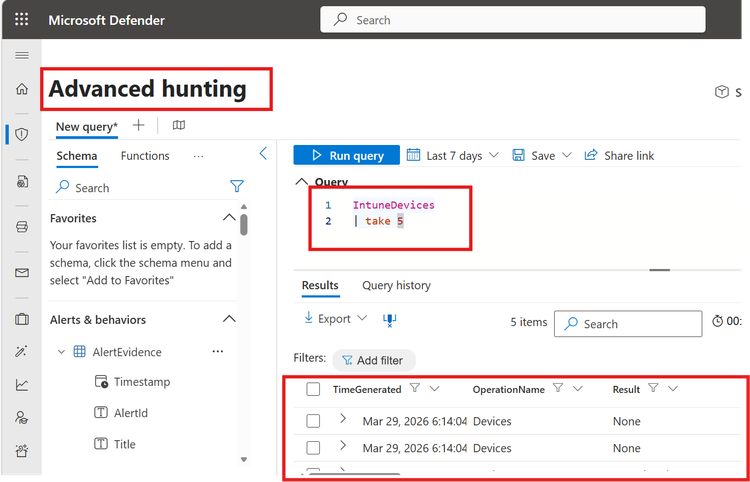The width and height of the screenshot is (750, 482).
Task: Open the bottom sidebar person-sparkle icon
Action: 22,450
